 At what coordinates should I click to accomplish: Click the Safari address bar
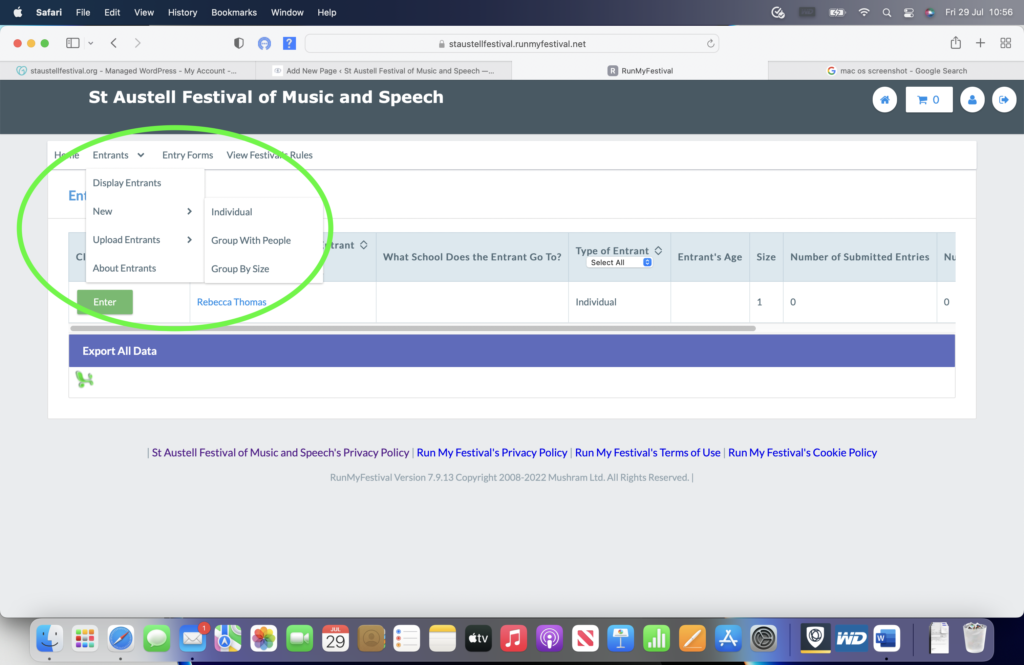tap(511, 44)
